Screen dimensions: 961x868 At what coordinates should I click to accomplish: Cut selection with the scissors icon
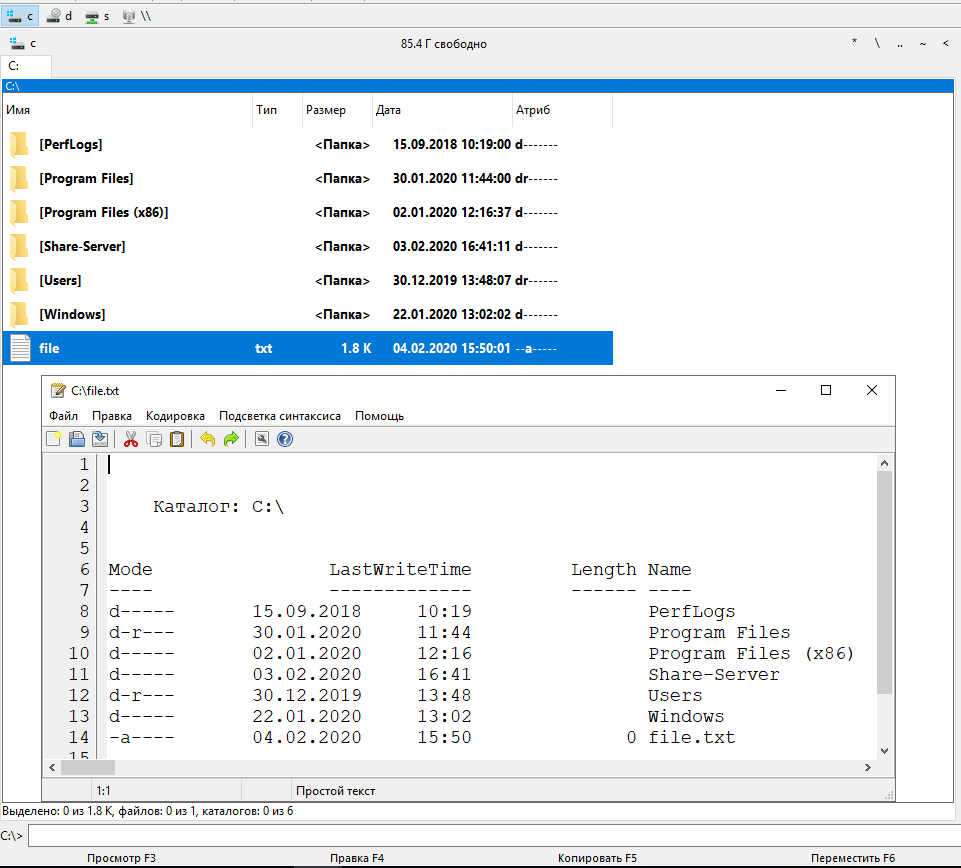[131, 439]
